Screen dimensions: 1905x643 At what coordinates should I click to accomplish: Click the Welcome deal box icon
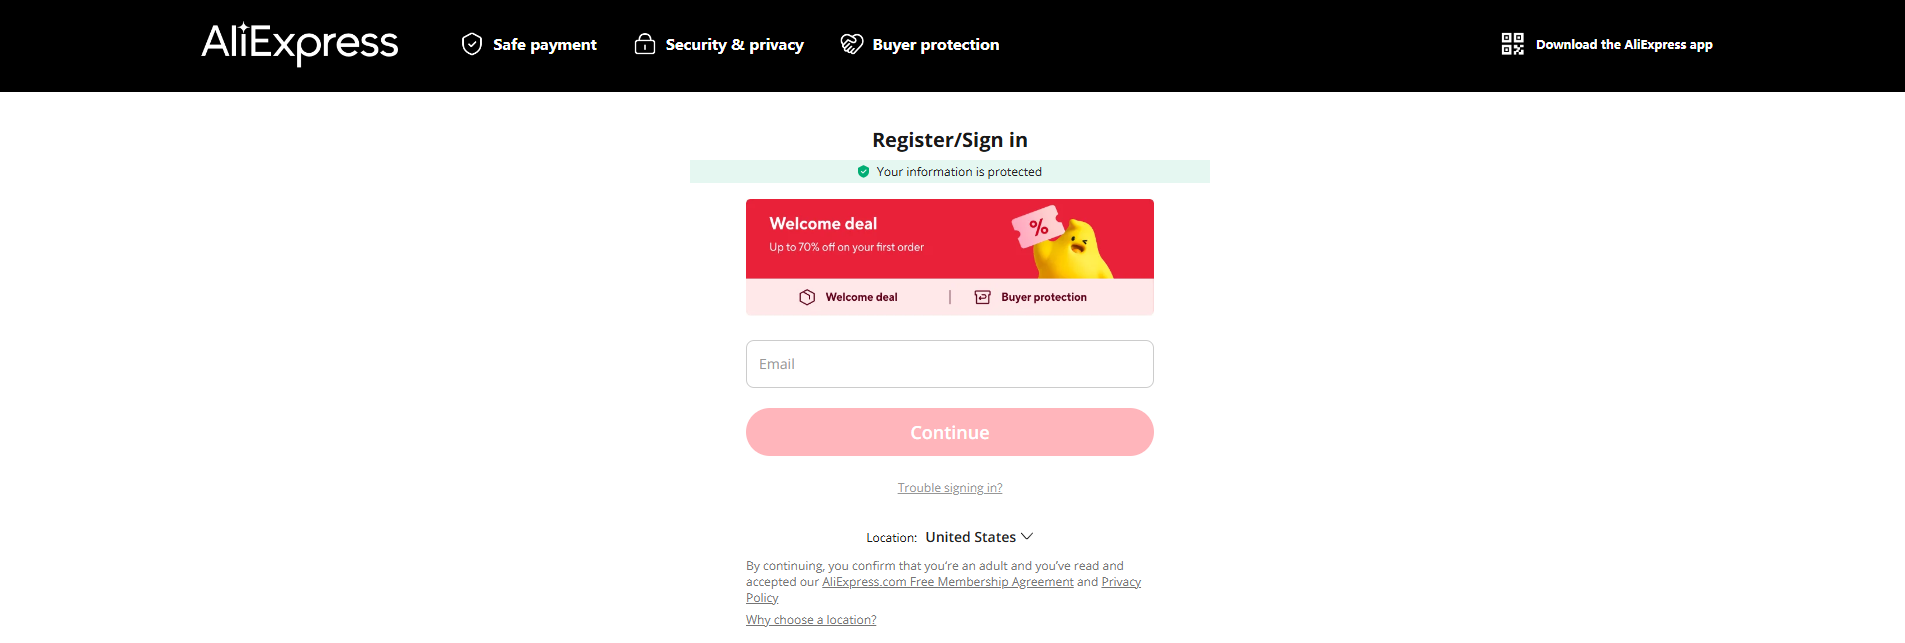click(x=807, y=297)
